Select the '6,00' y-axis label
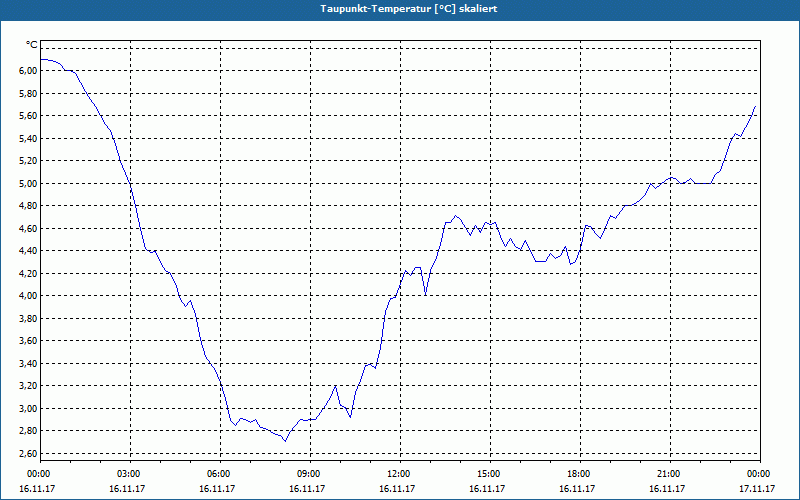Image resolution: width=800 pixels, height=500 pixels. (28, 71)
